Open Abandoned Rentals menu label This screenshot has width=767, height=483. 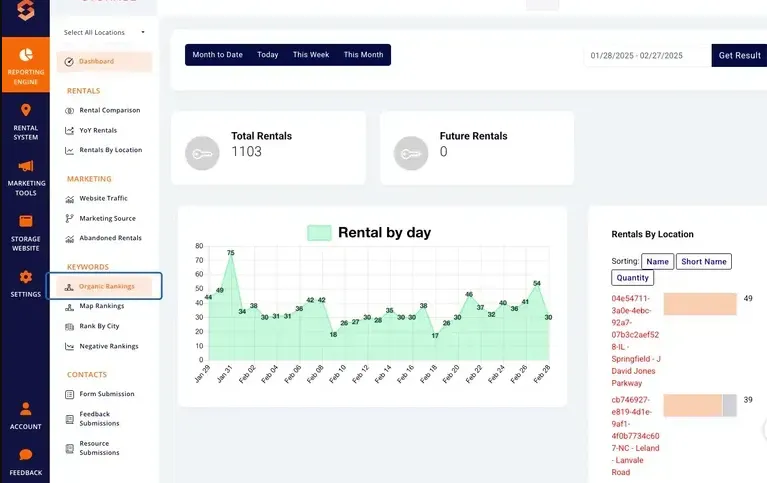coord(111,238)
